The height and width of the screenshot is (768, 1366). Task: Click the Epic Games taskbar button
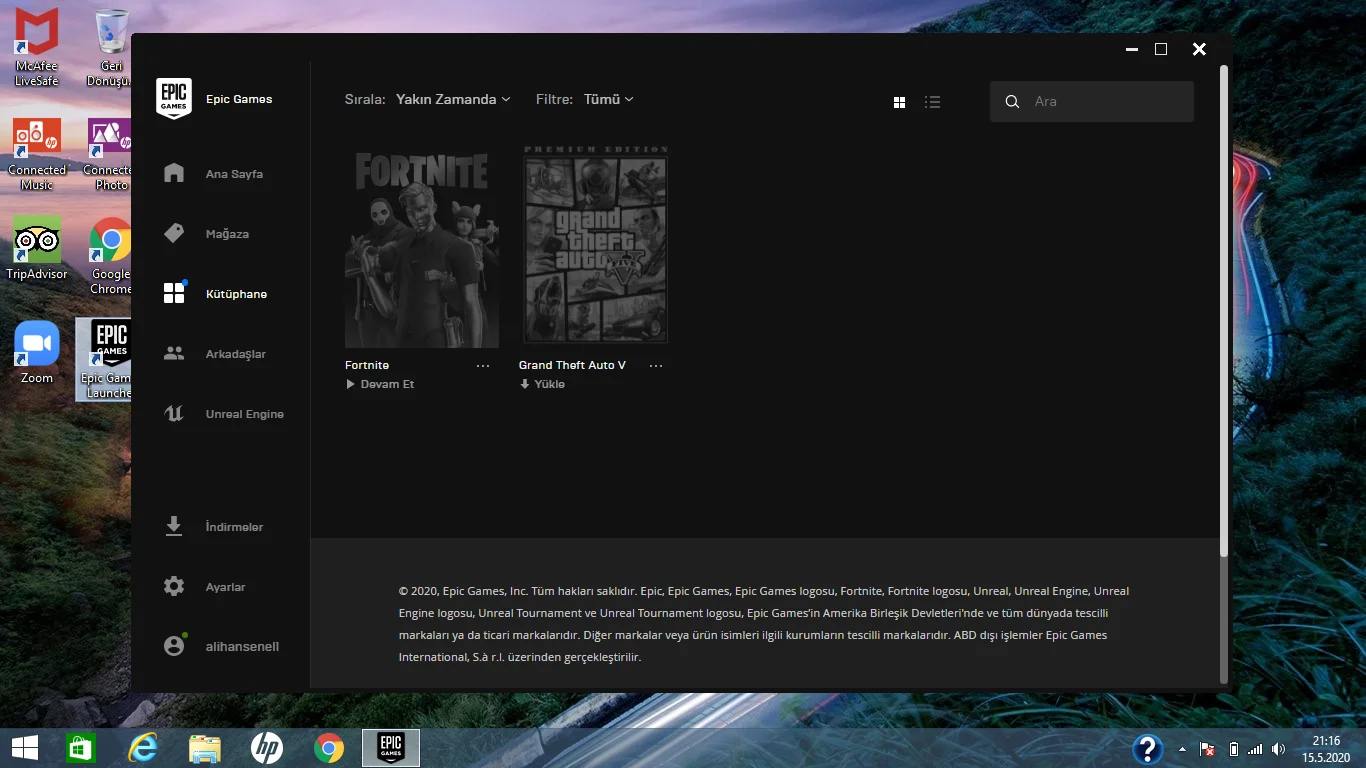coord(391,748)
